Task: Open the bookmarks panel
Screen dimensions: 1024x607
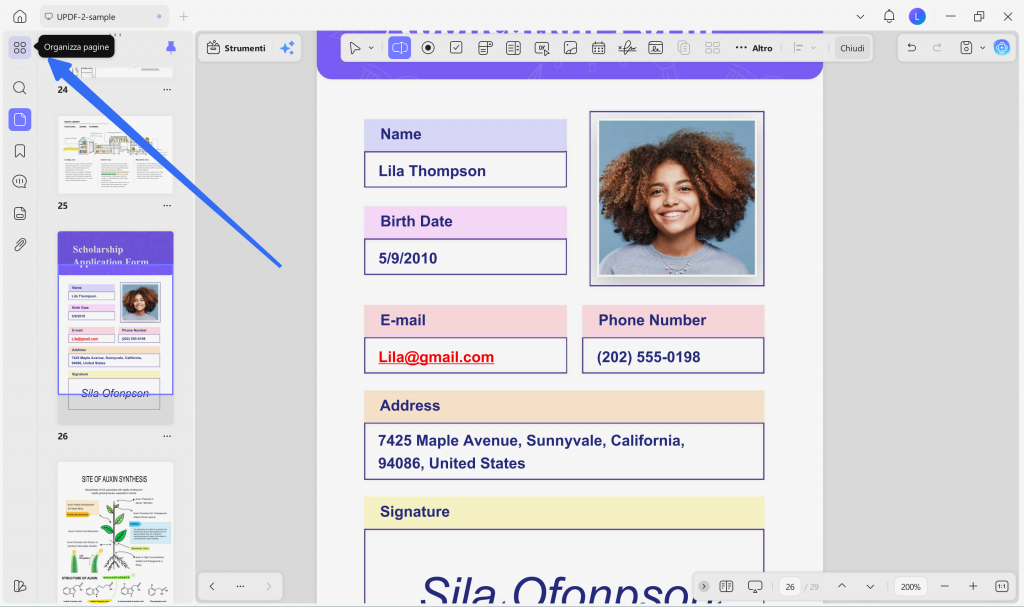Action: click(x=20, y=151)
